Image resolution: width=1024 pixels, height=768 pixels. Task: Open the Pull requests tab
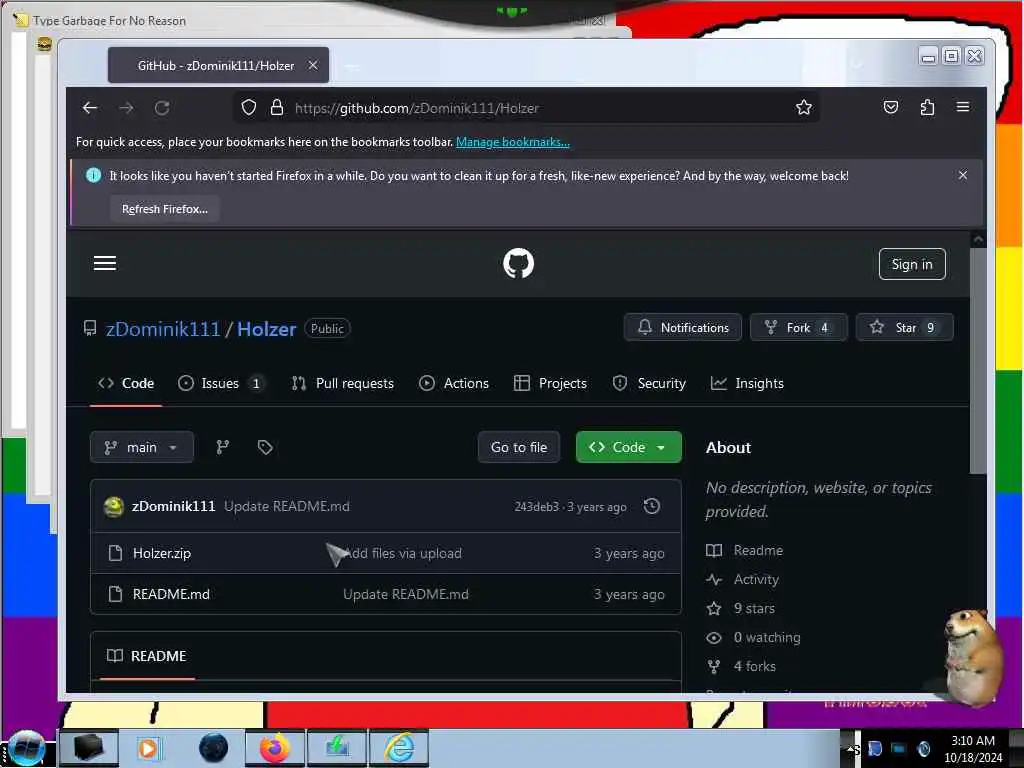(343, 383)
